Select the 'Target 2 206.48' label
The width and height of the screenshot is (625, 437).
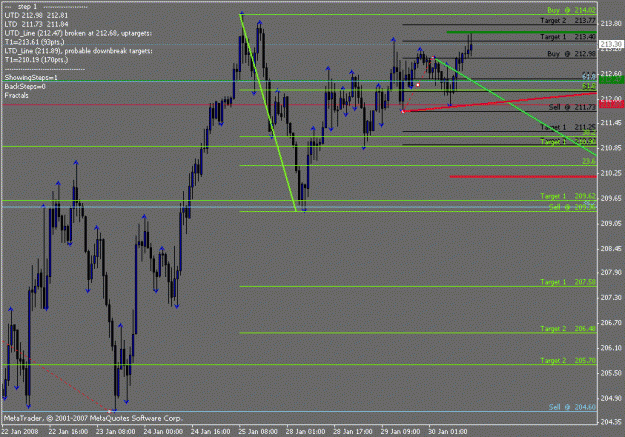(x=568, y=329)
